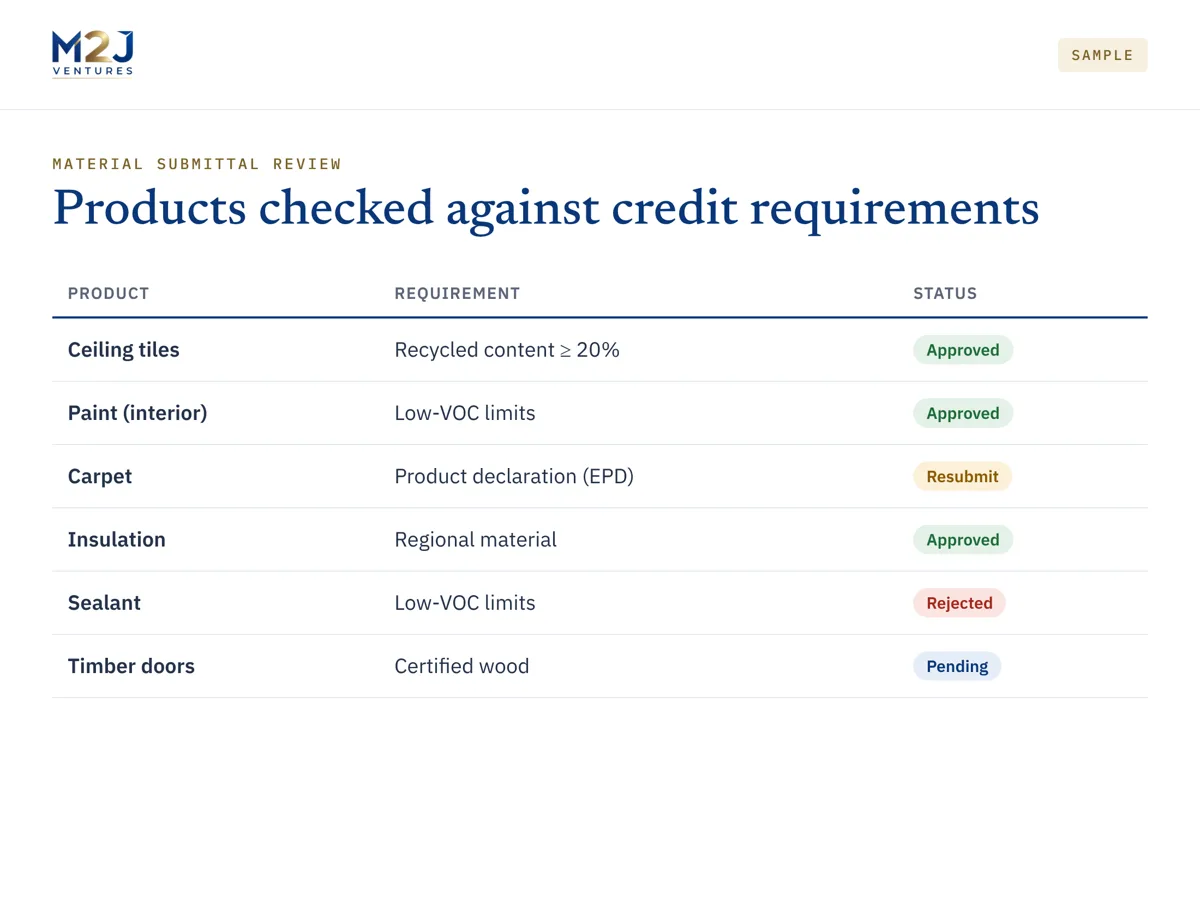Click the Pending status badge

[957, 666]
